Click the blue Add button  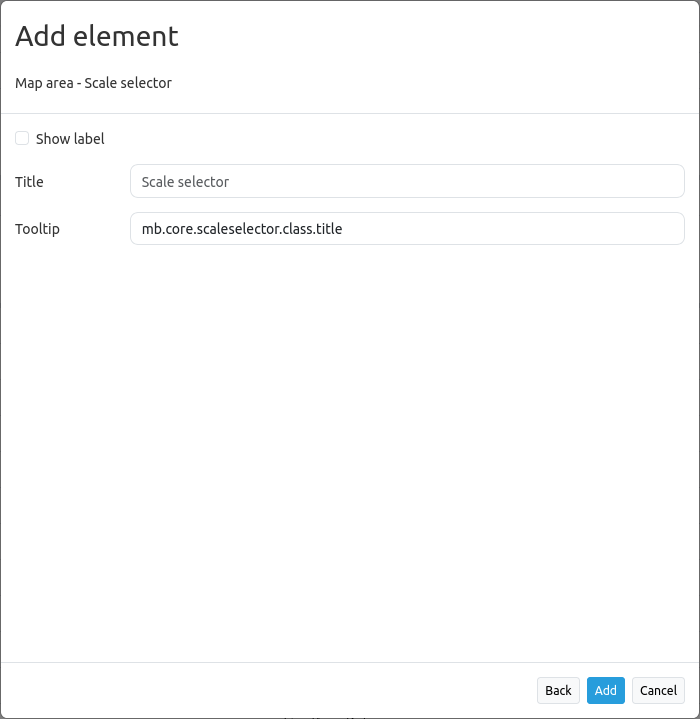pos(605,691)
